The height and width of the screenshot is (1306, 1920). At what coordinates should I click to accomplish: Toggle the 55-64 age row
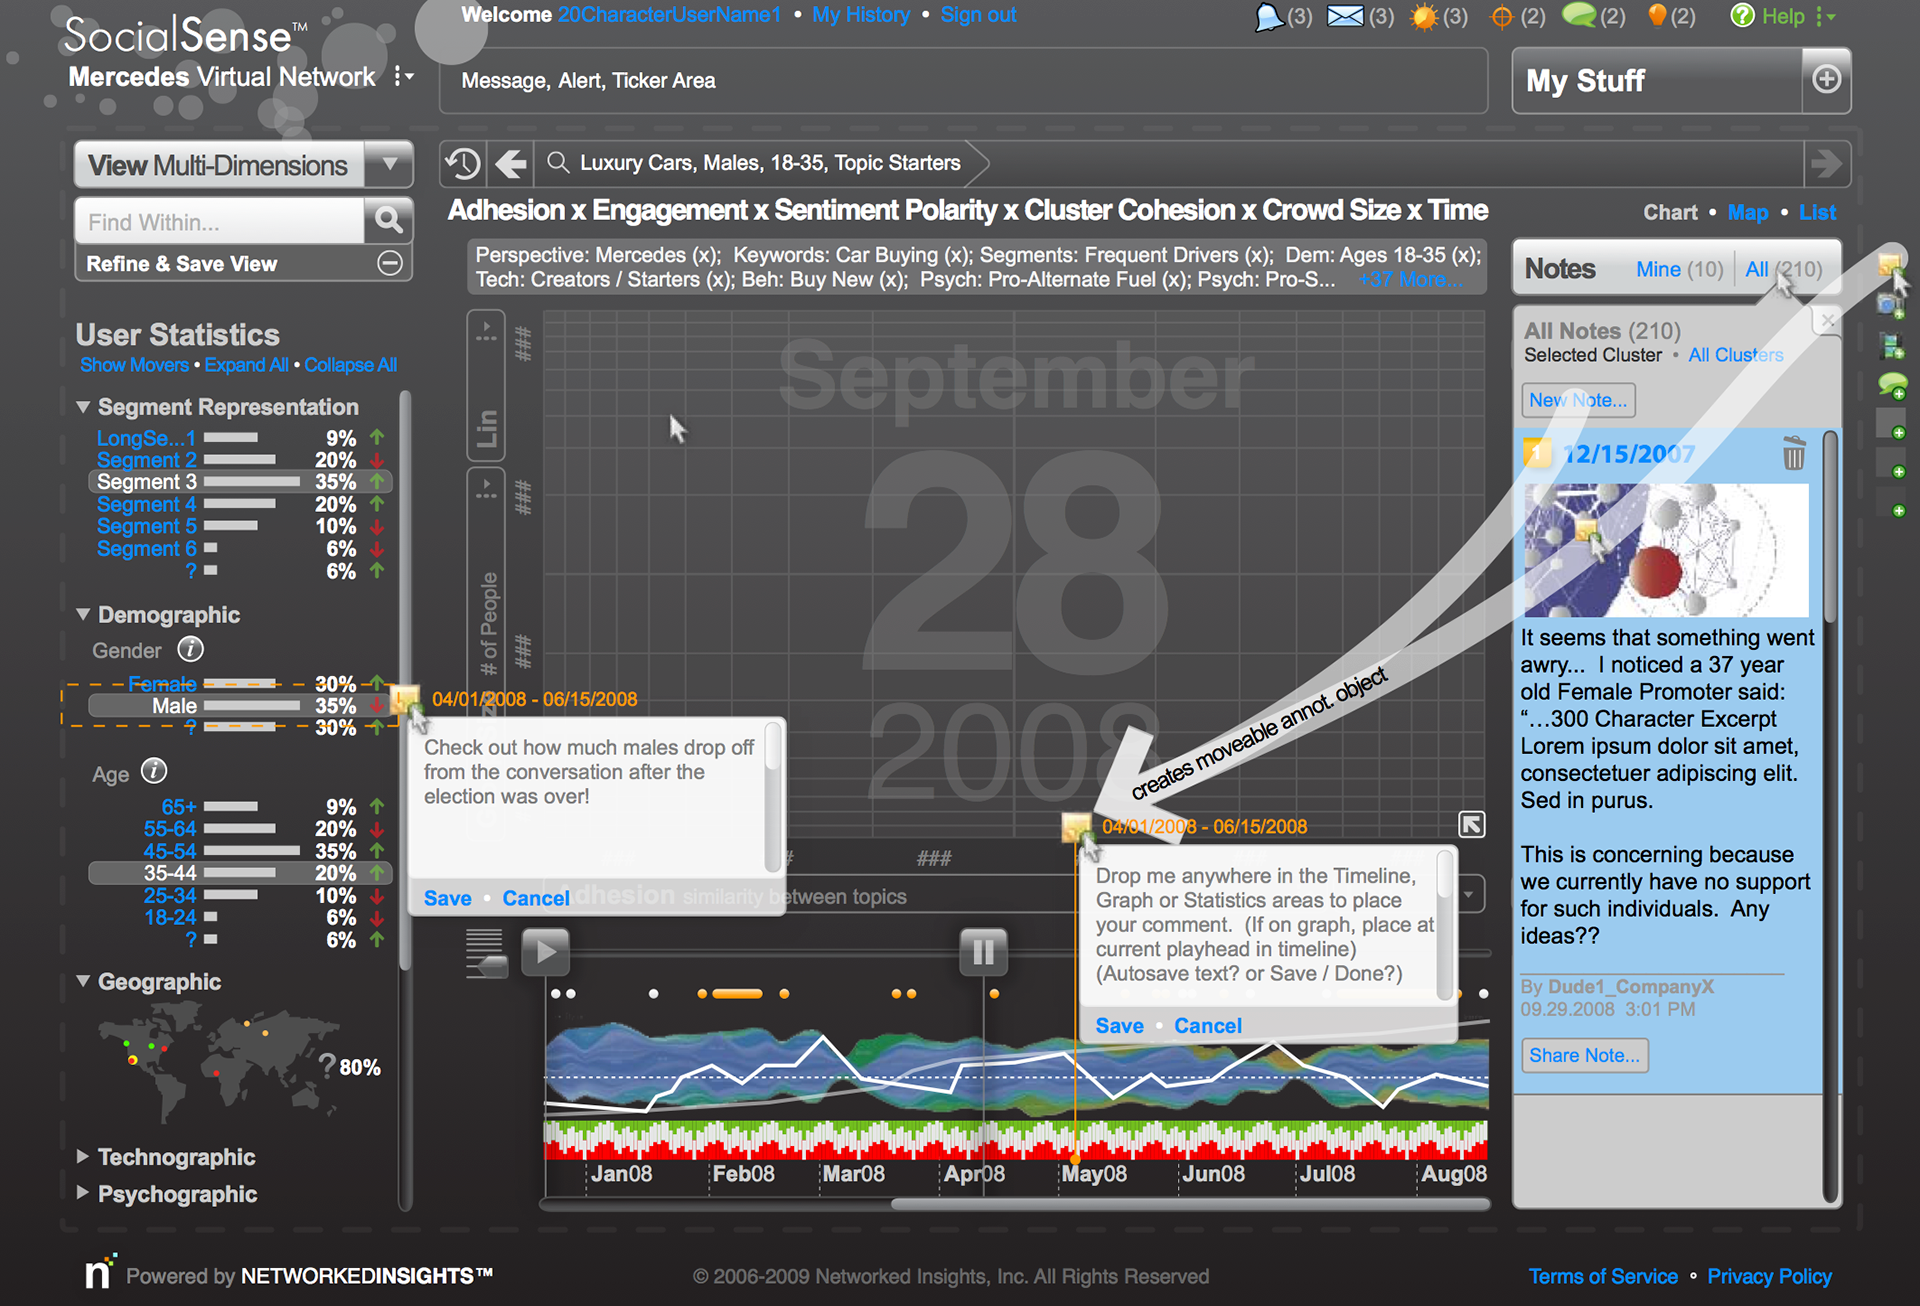click(240, 829)
